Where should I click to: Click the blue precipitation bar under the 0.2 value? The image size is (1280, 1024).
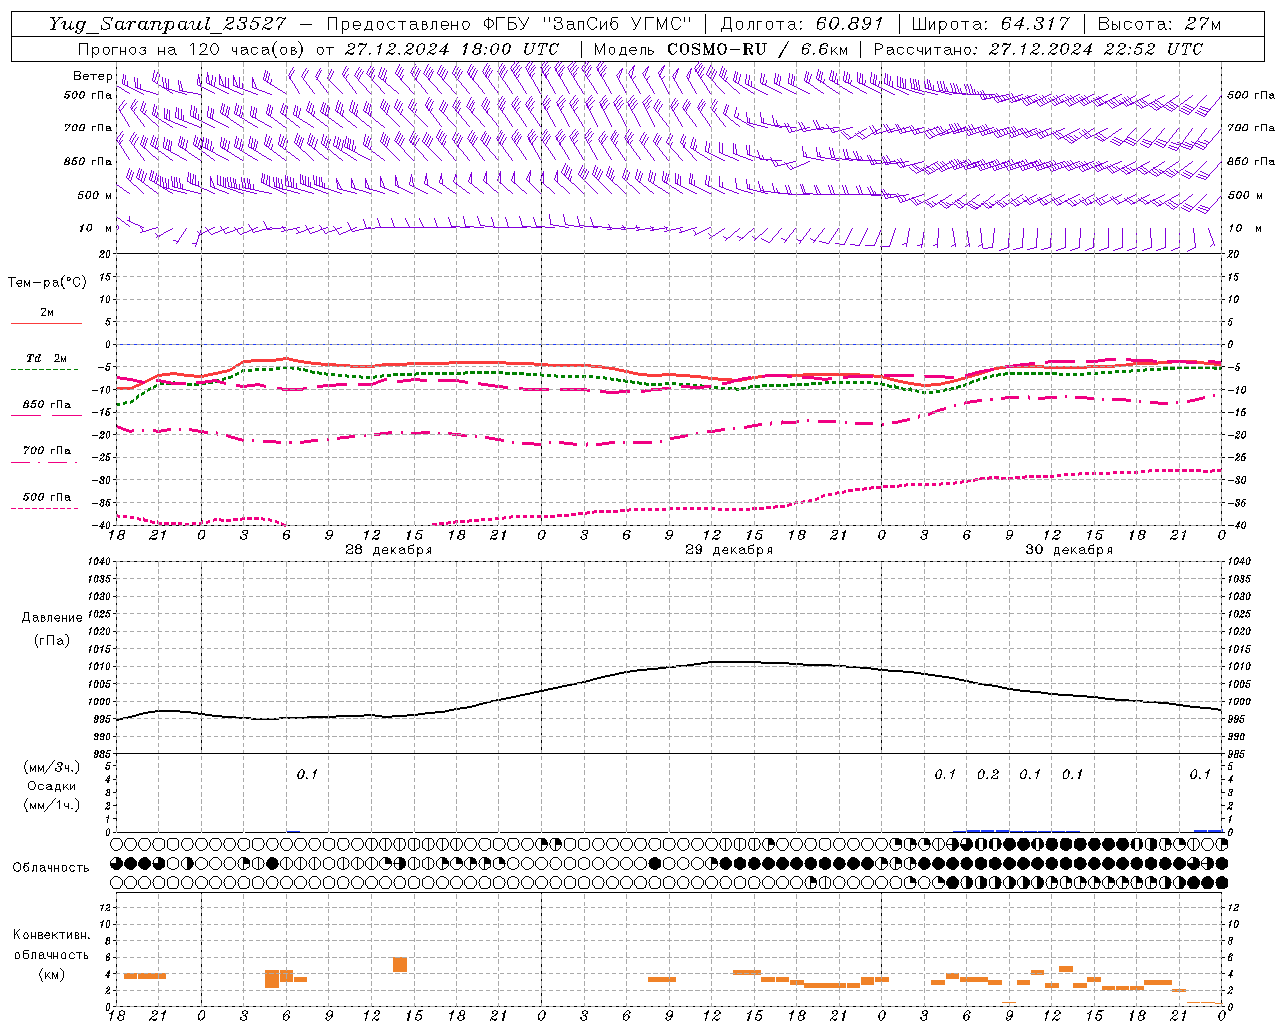988,830
